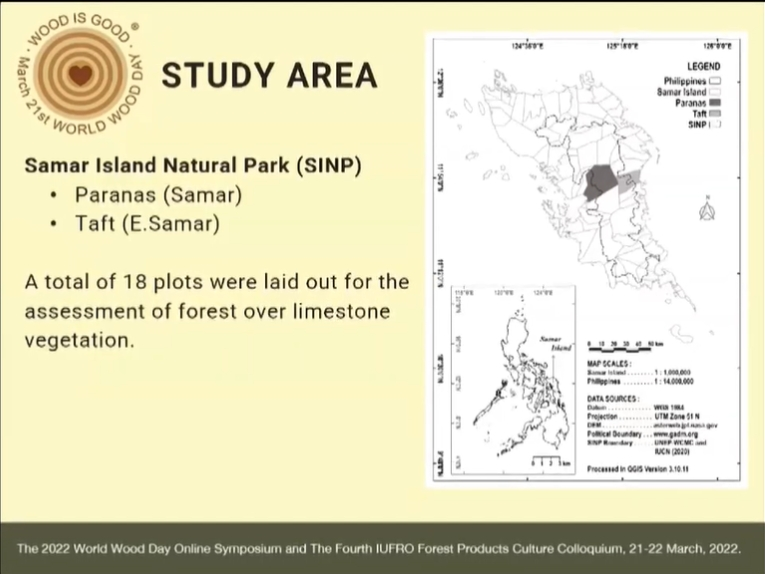Click the Taft legend color swatch
The width and height of the screenshot is (765, 574).
point(716,113)
